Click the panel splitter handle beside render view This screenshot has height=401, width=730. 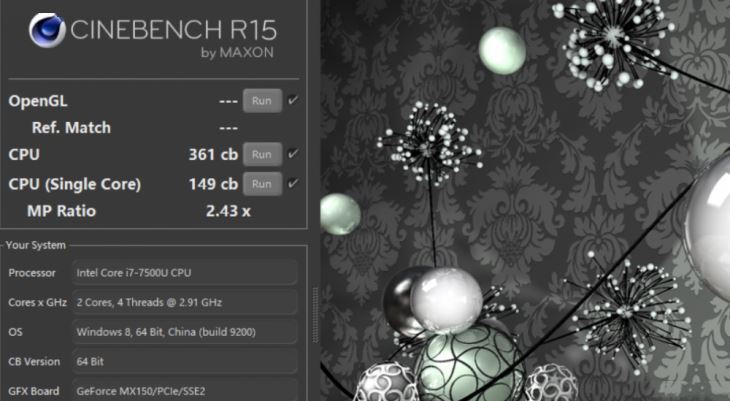[315, 315]
